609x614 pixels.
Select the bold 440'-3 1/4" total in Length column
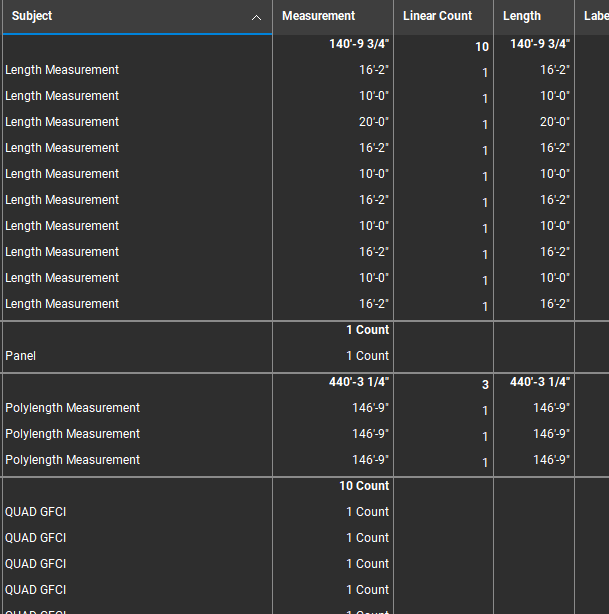pyautogui.click(x=540, y=382)
